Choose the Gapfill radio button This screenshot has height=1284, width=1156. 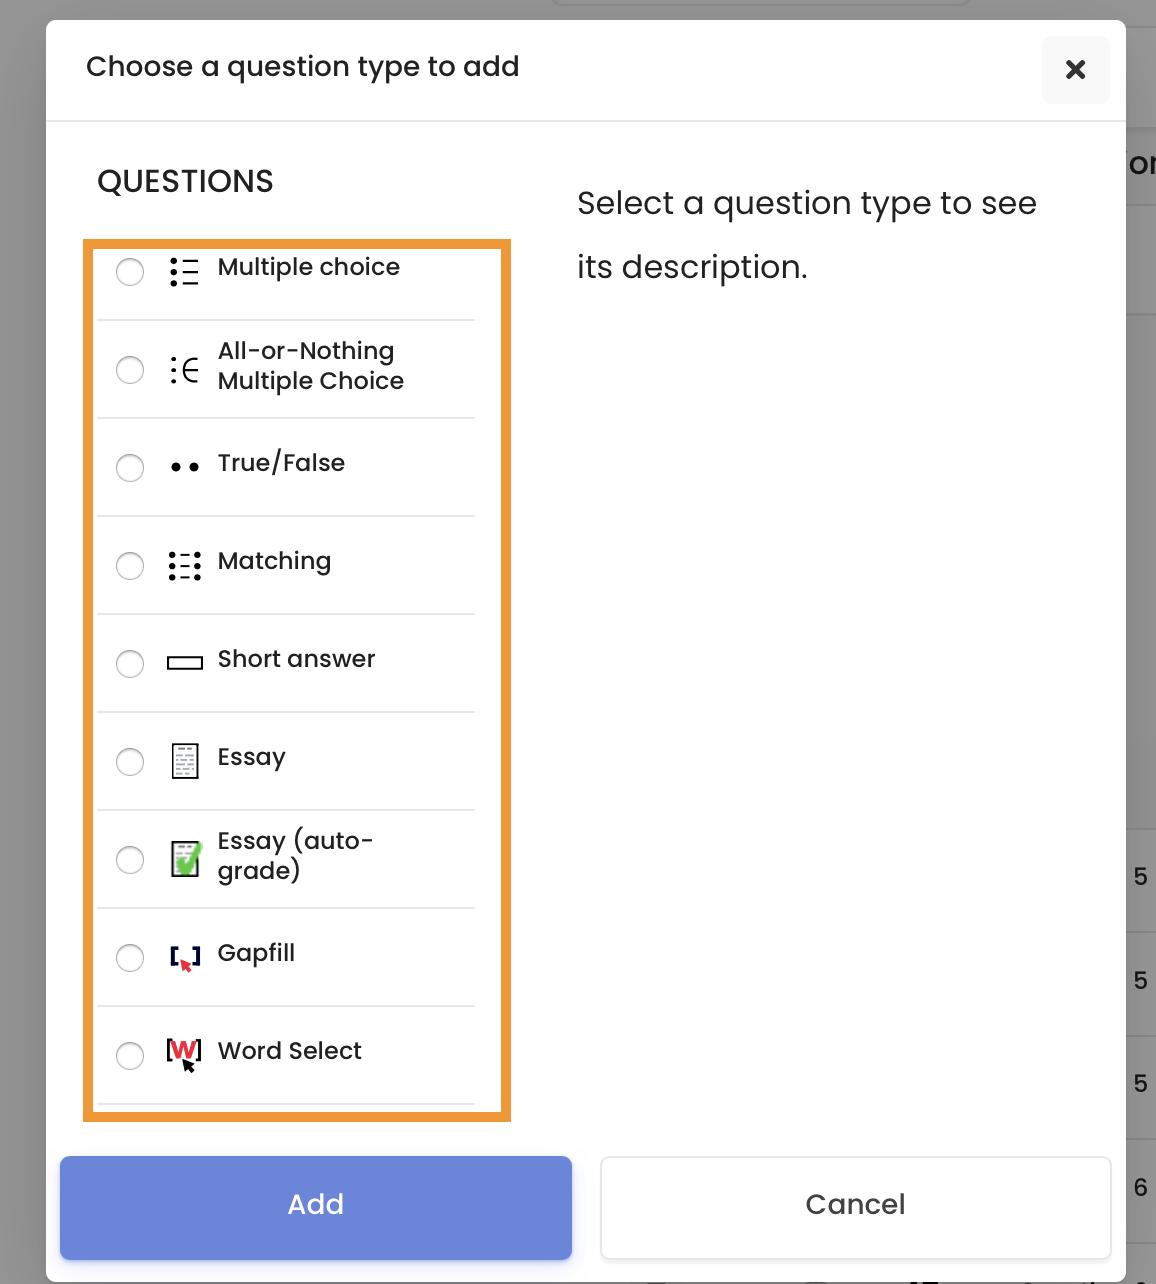tap(130, 958)
